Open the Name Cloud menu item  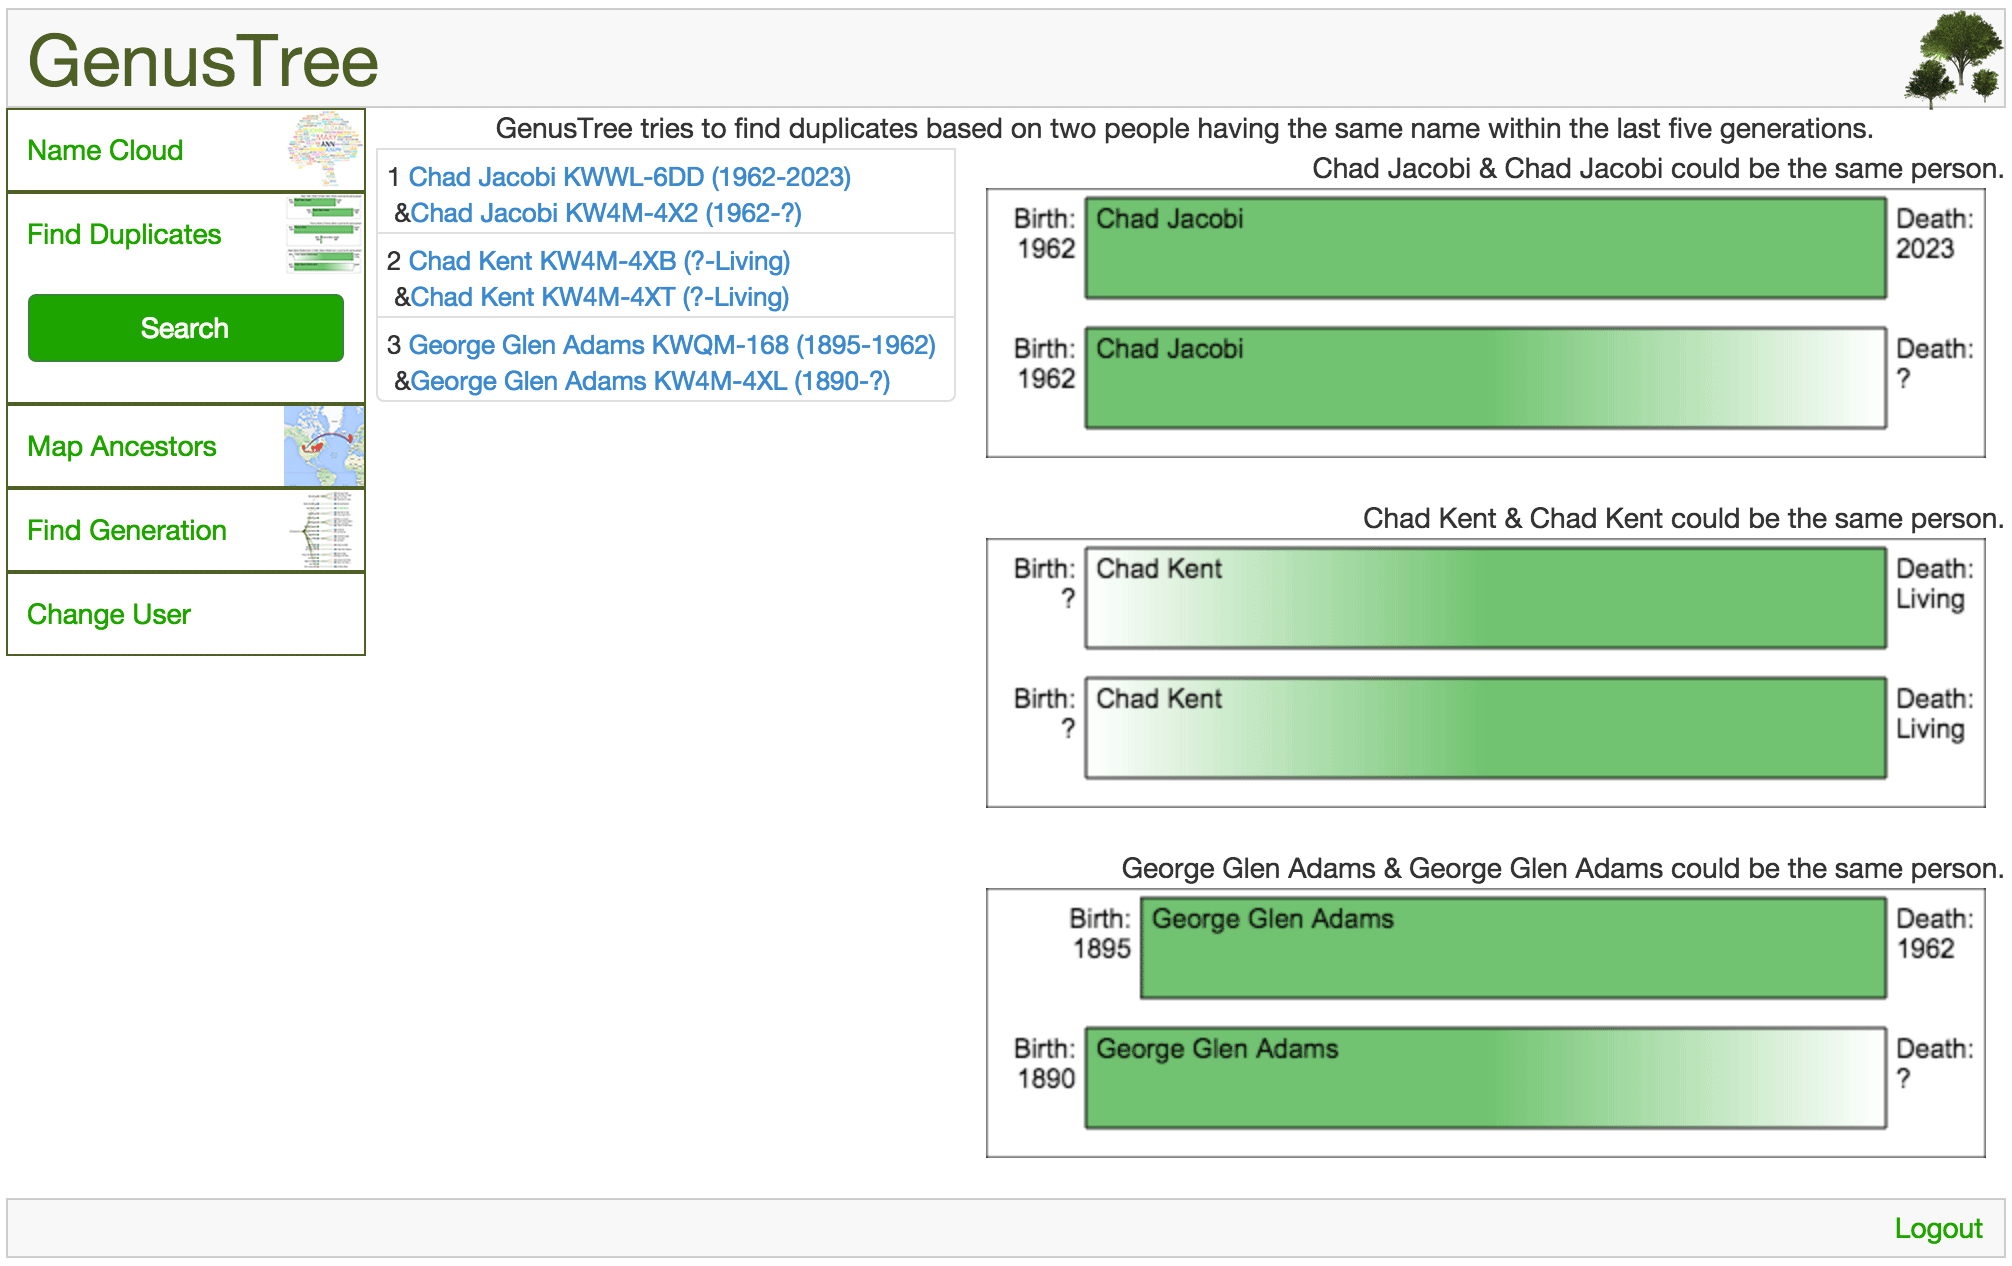(x=105, y=150)
